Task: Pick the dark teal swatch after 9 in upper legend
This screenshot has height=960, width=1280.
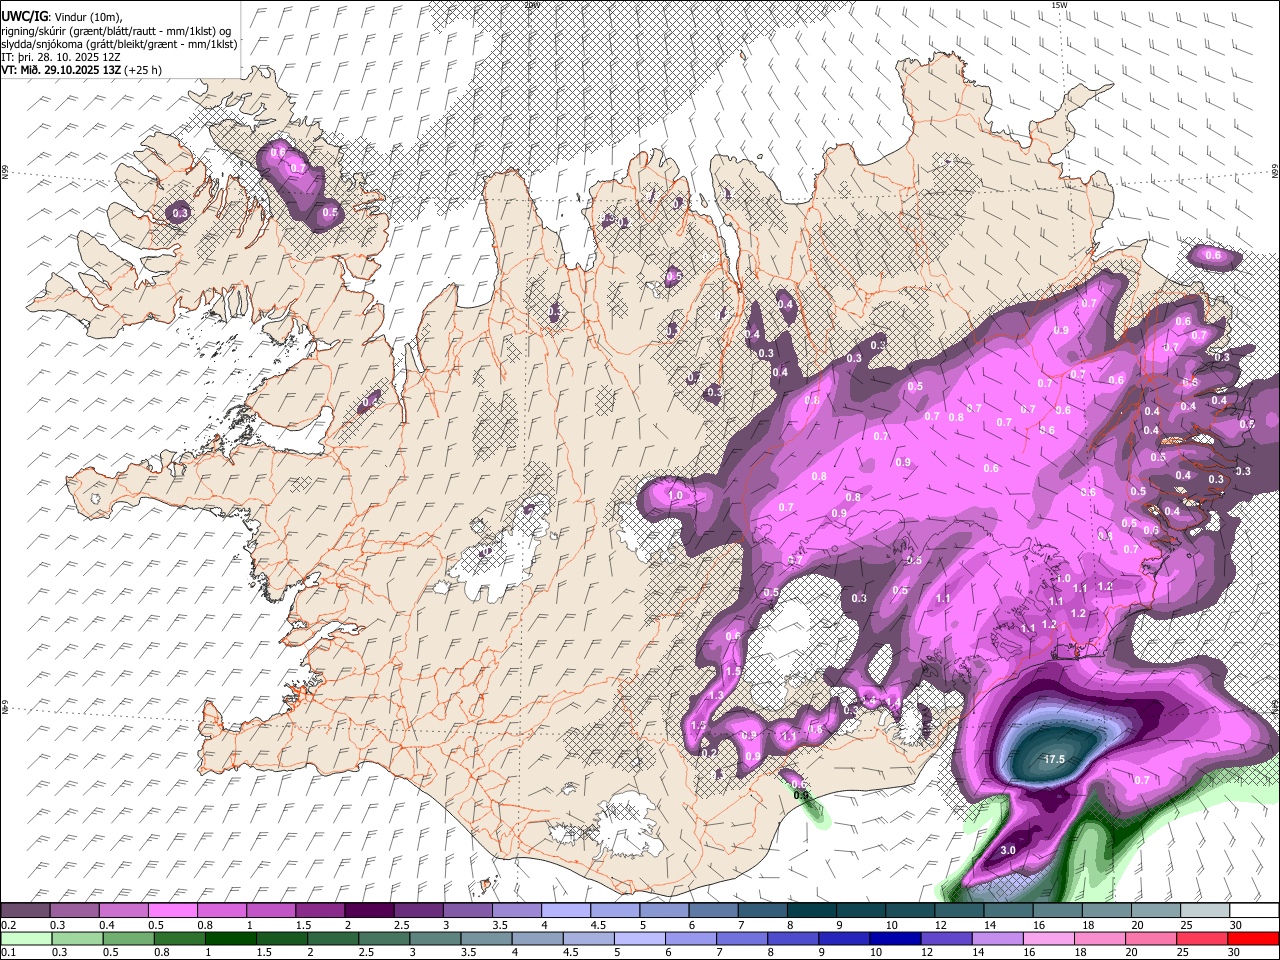Action: tap(861, 911)
